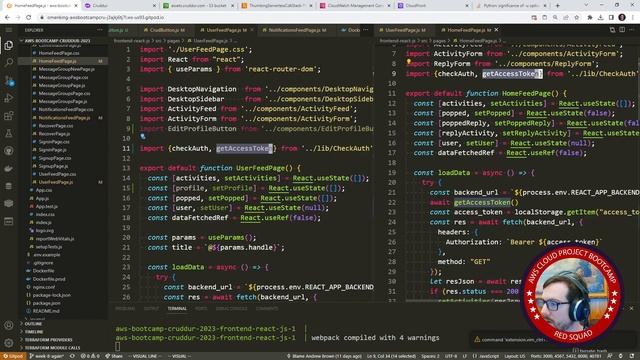Click the 'pages' breadcrumb in the left editor
Viewport: 640px width, 360px height.
pyautogui.click(x=173, y=41)
